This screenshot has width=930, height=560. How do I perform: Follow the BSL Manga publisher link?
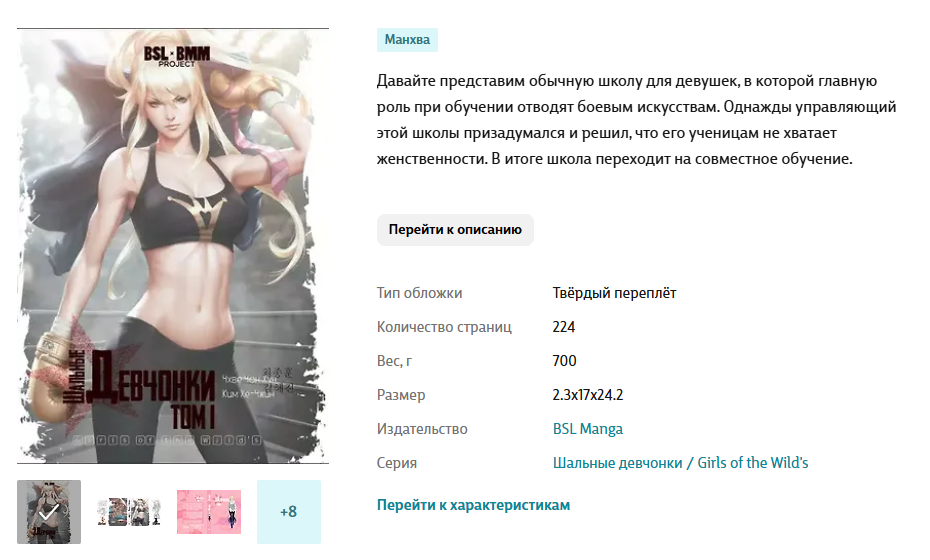[588, 429]
